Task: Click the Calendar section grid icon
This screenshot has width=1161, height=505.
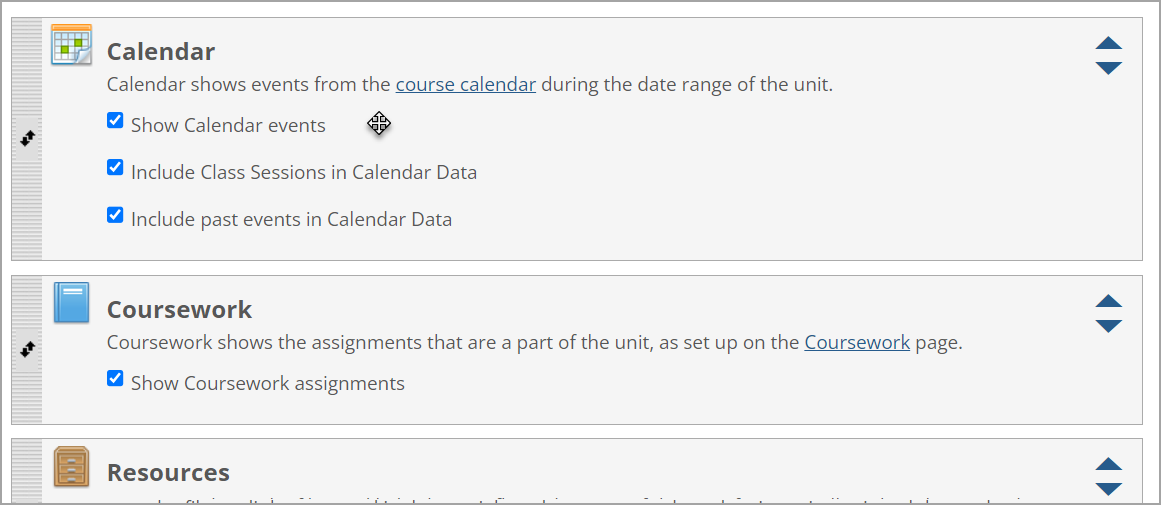Action: pyautogui.click(x=71, y=45)
